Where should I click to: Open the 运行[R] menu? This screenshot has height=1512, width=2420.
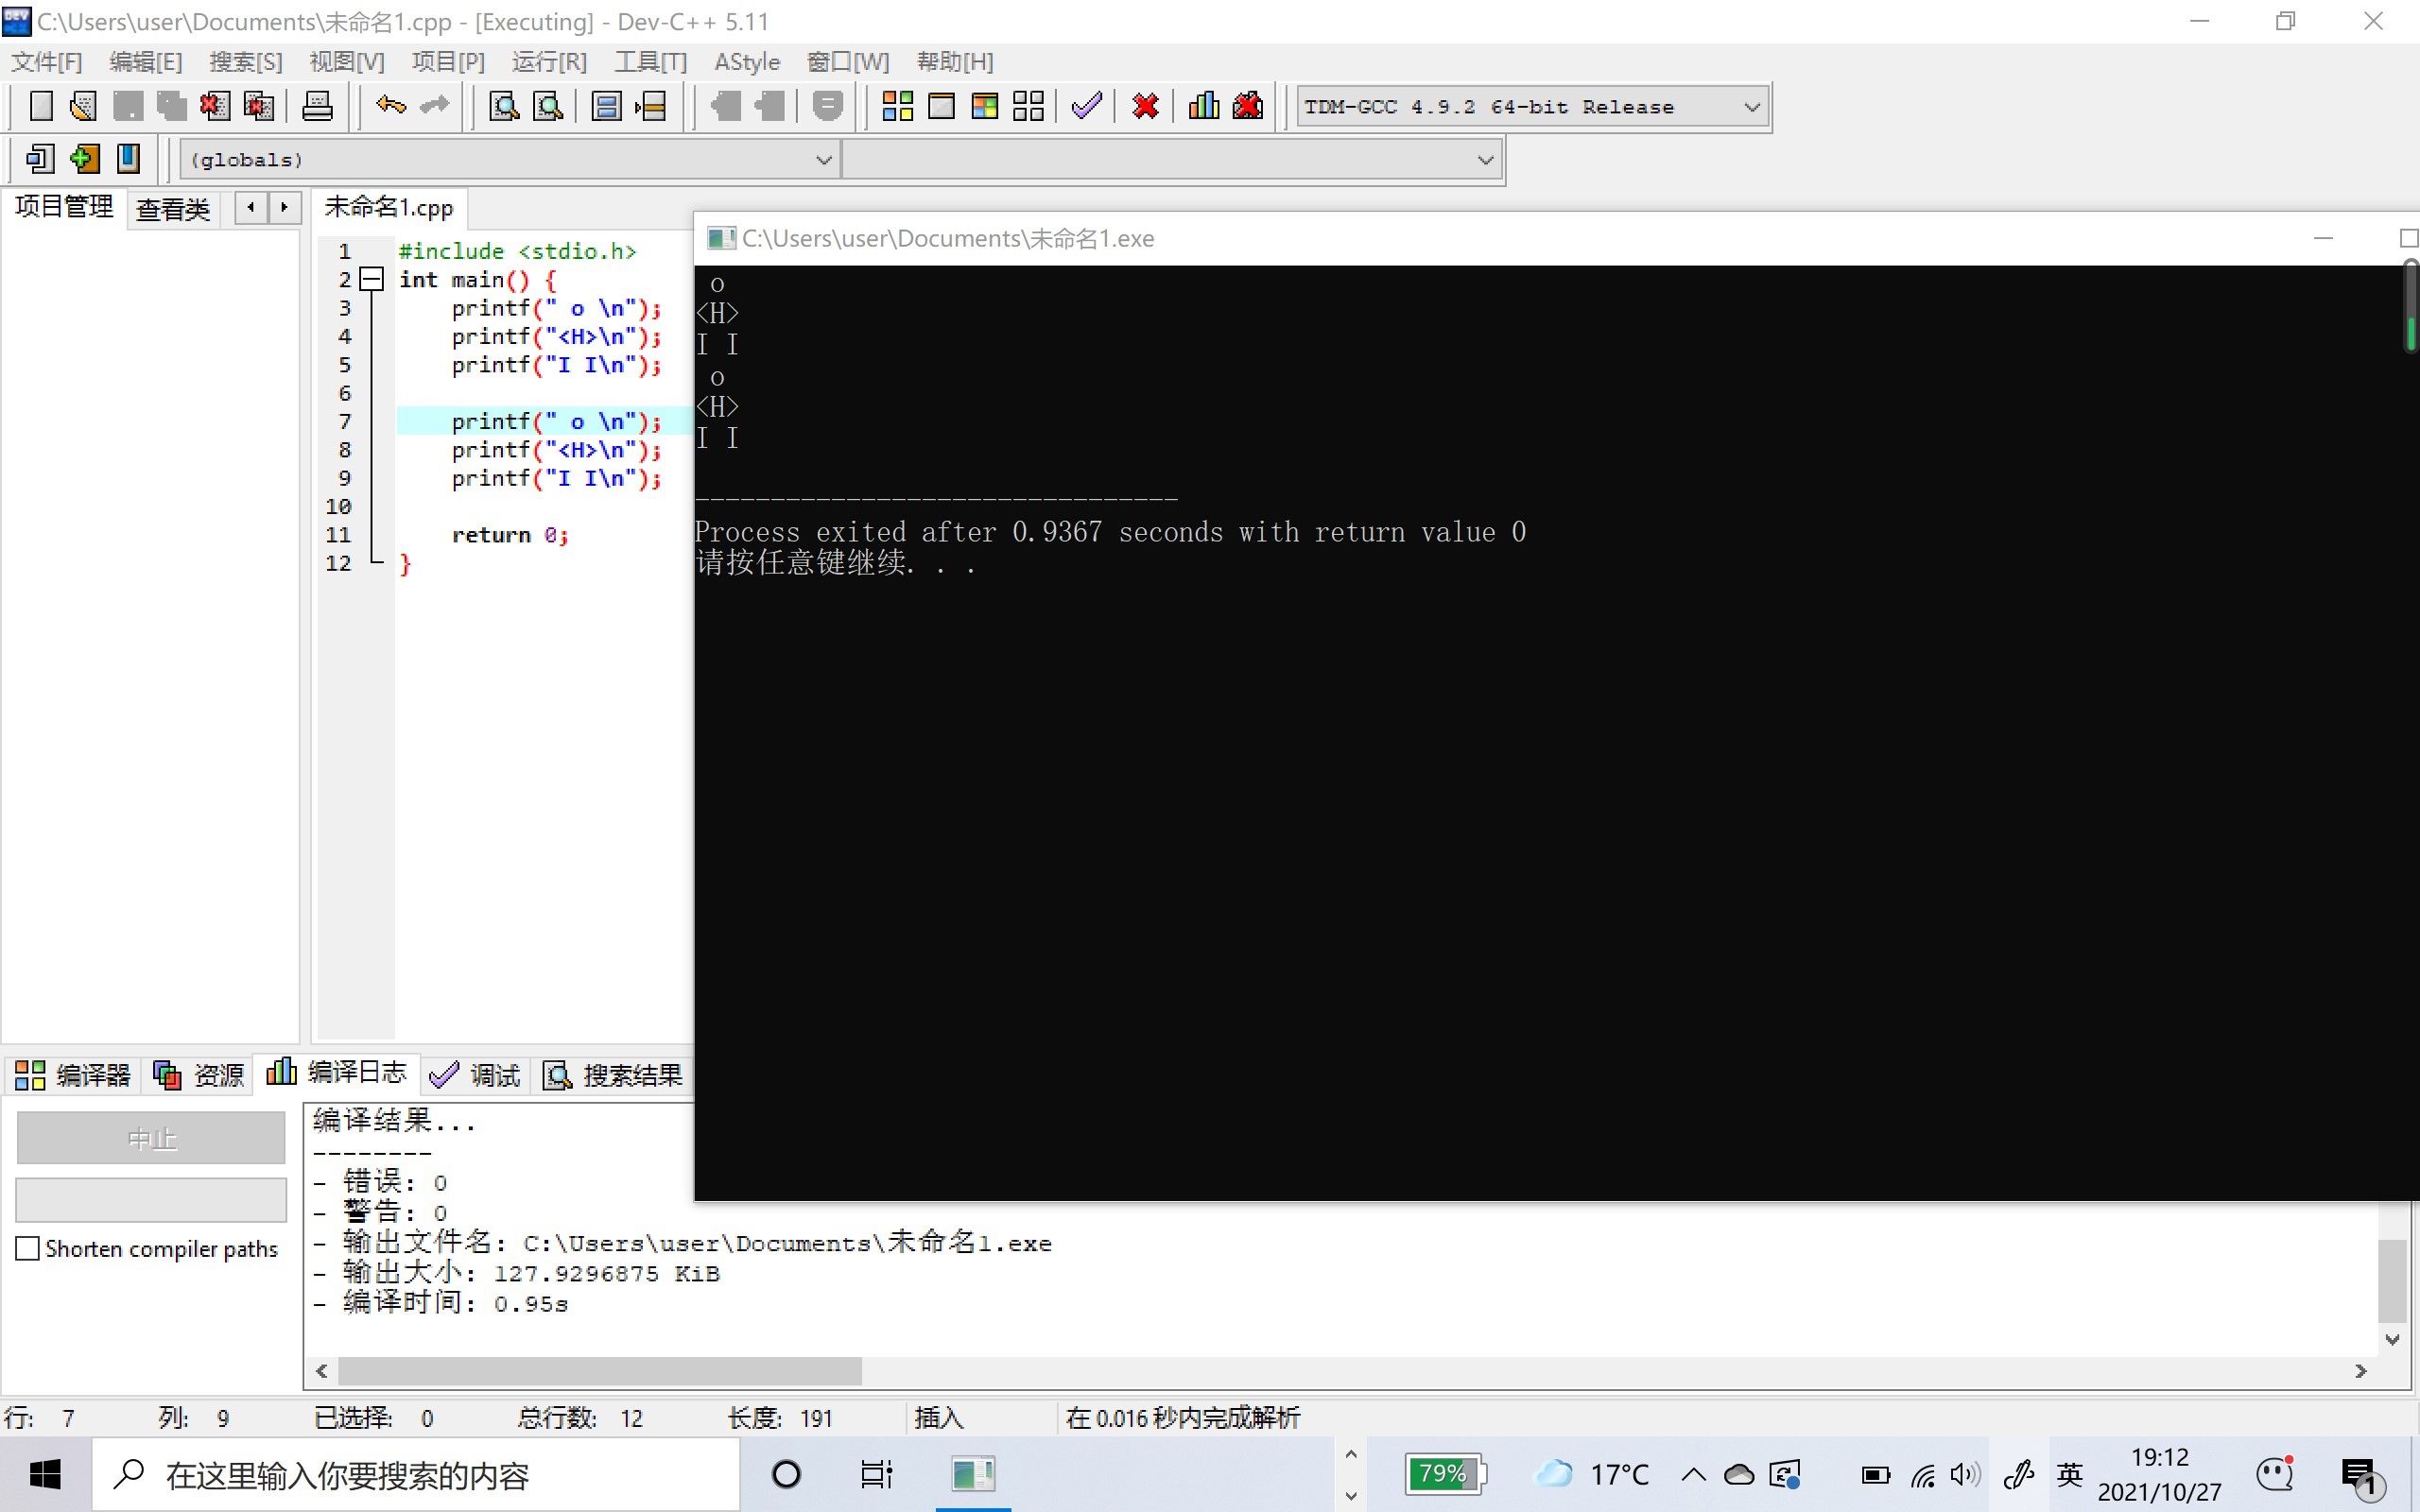549,62
